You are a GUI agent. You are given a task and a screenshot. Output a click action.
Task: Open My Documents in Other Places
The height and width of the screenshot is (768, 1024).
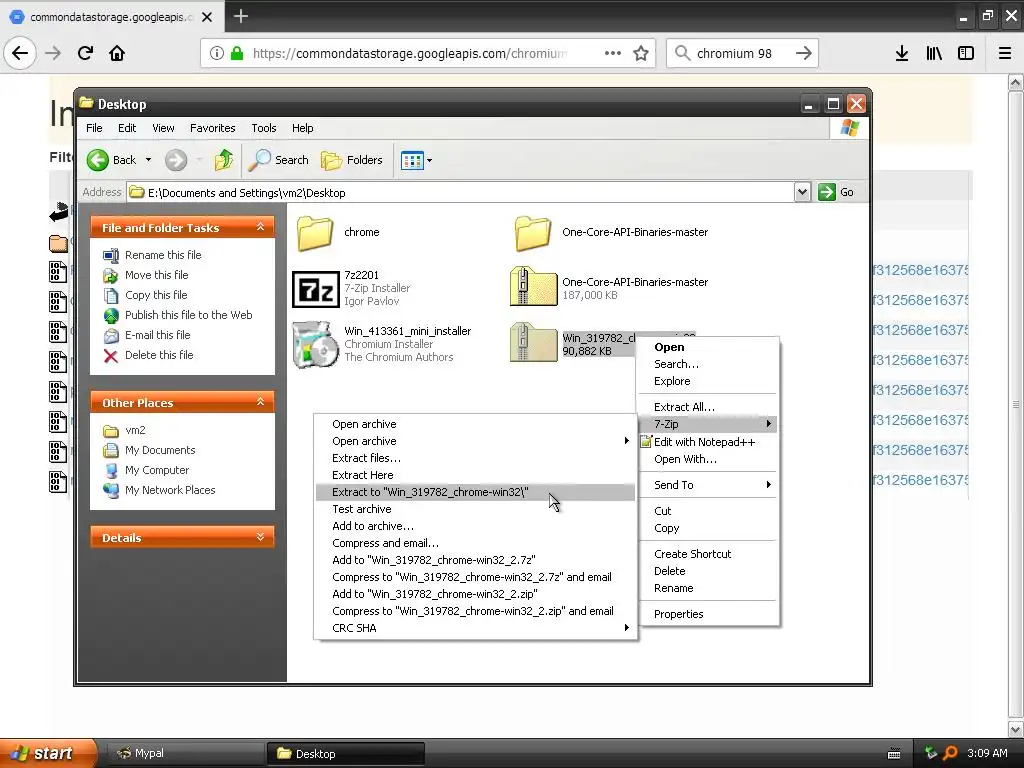pos(160,450)
